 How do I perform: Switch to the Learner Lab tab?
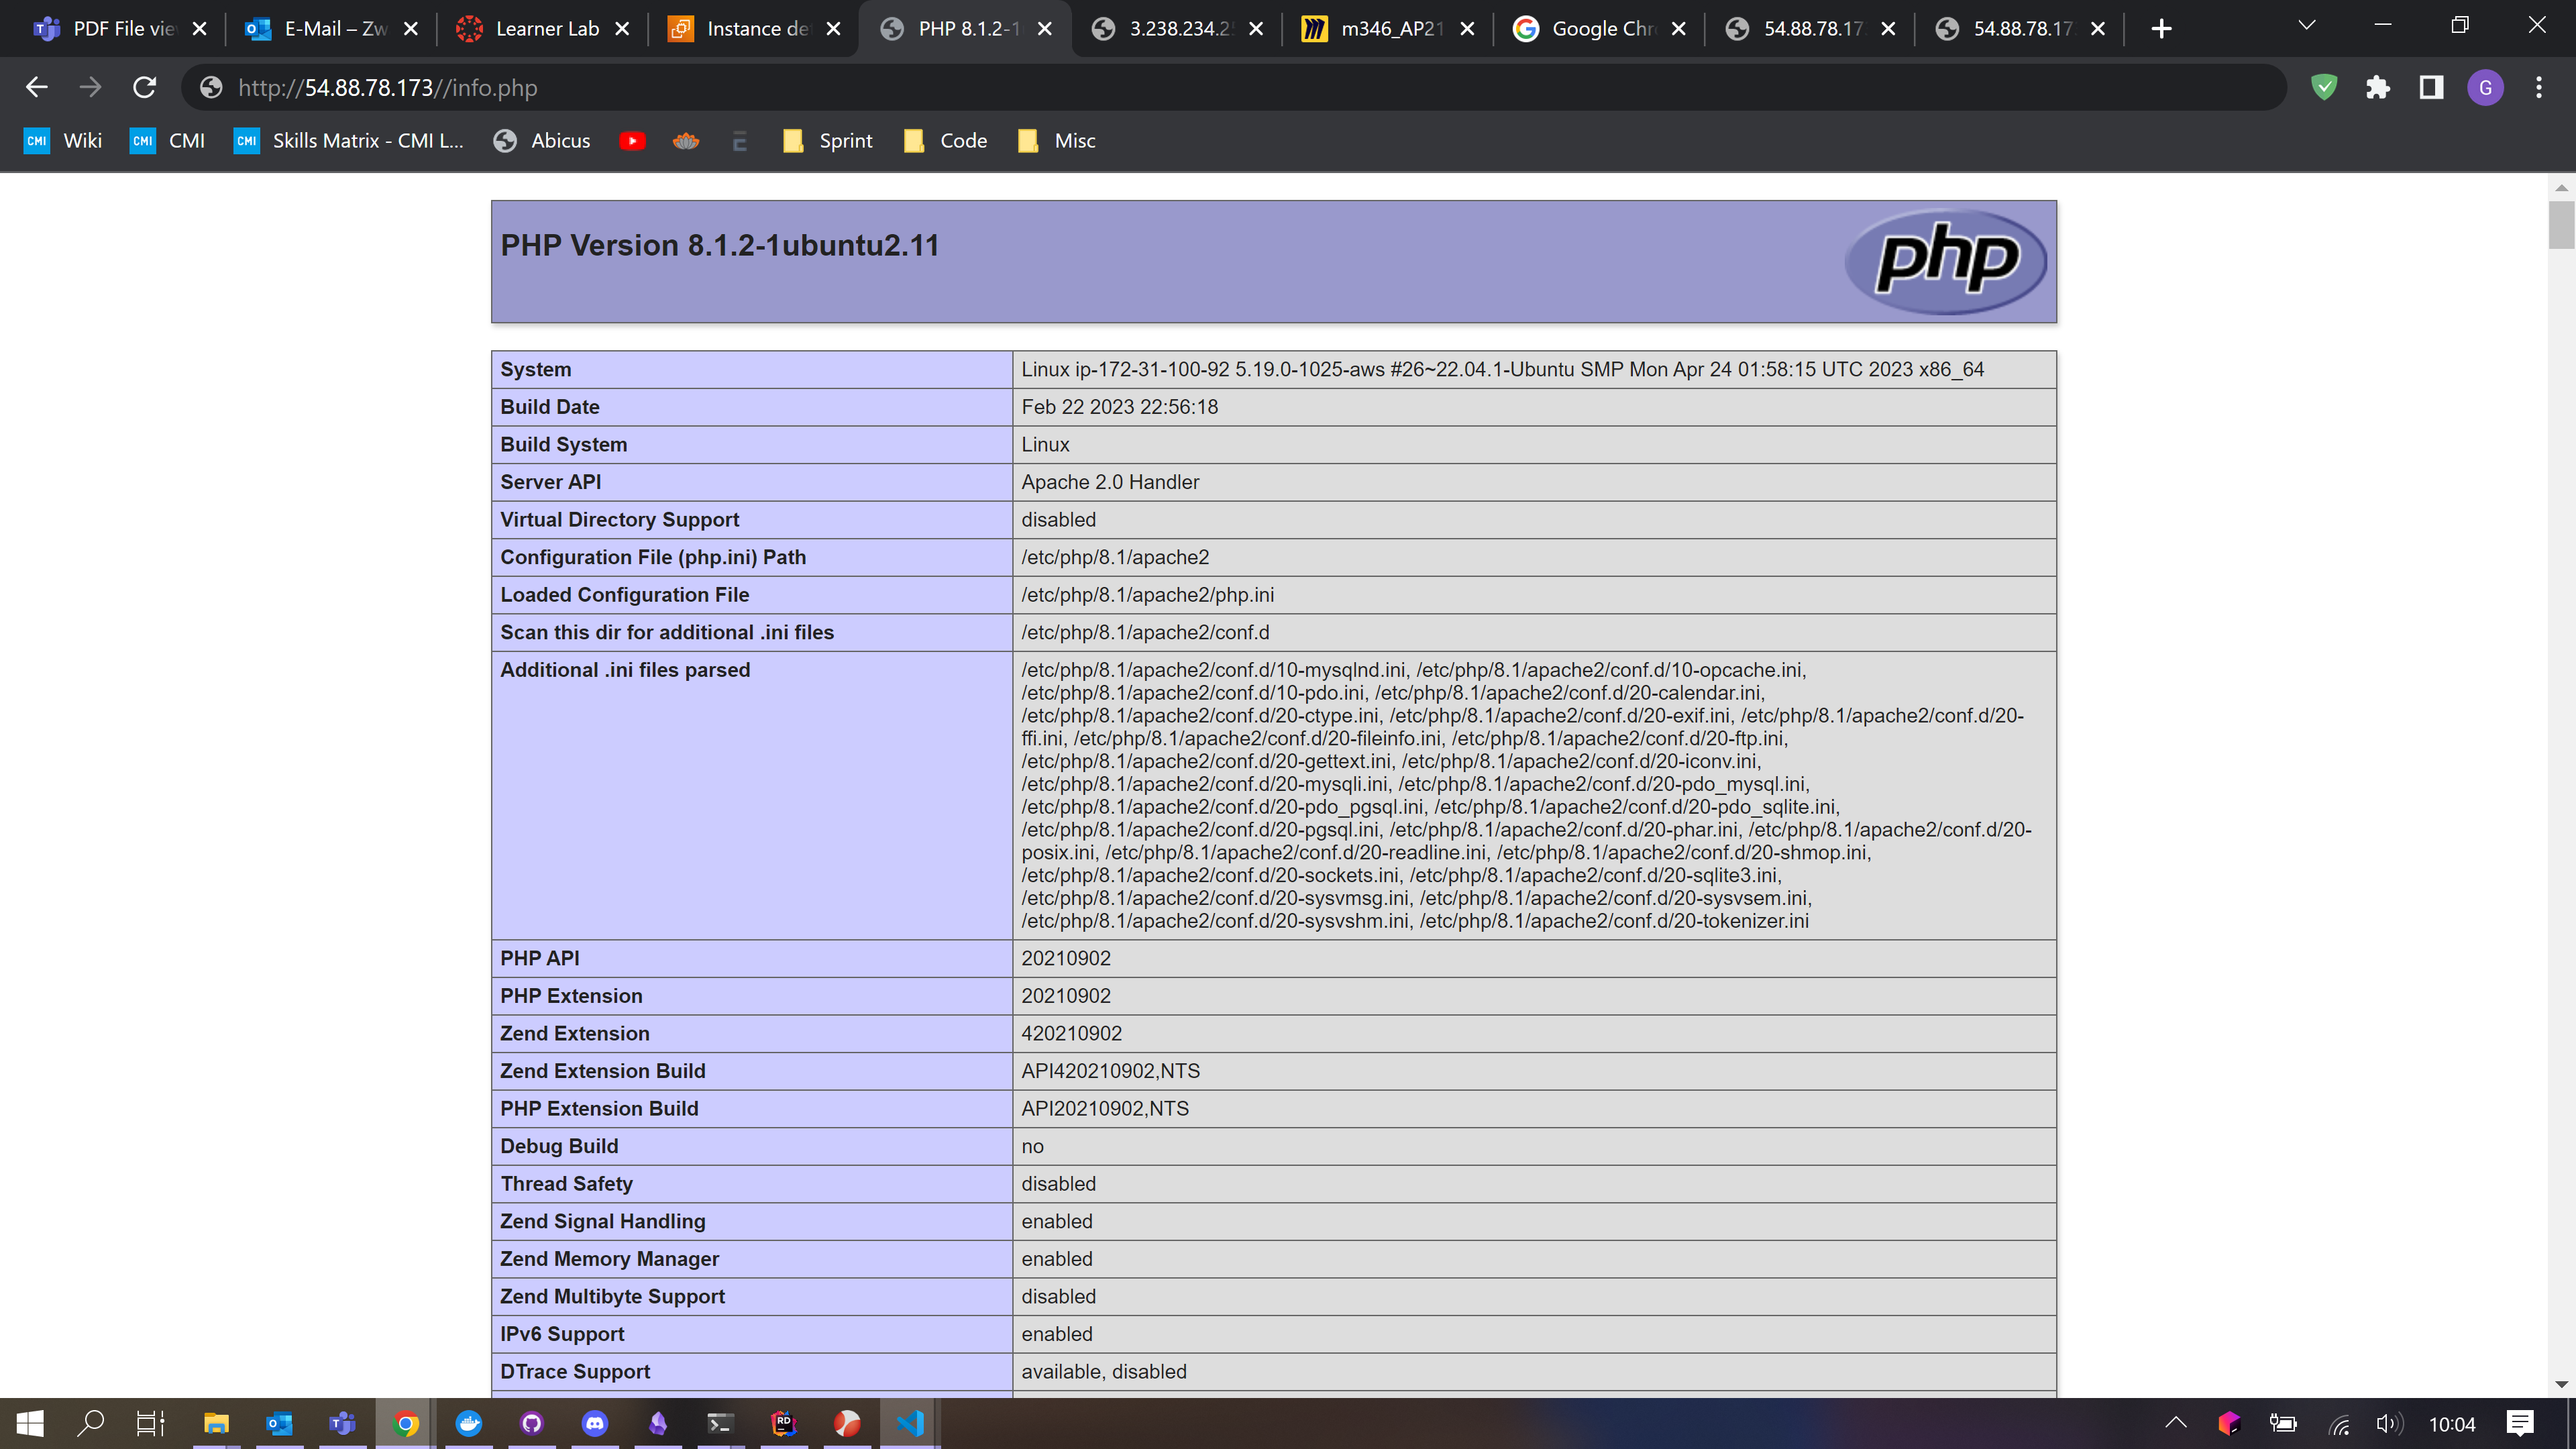[x=546, y=29]
